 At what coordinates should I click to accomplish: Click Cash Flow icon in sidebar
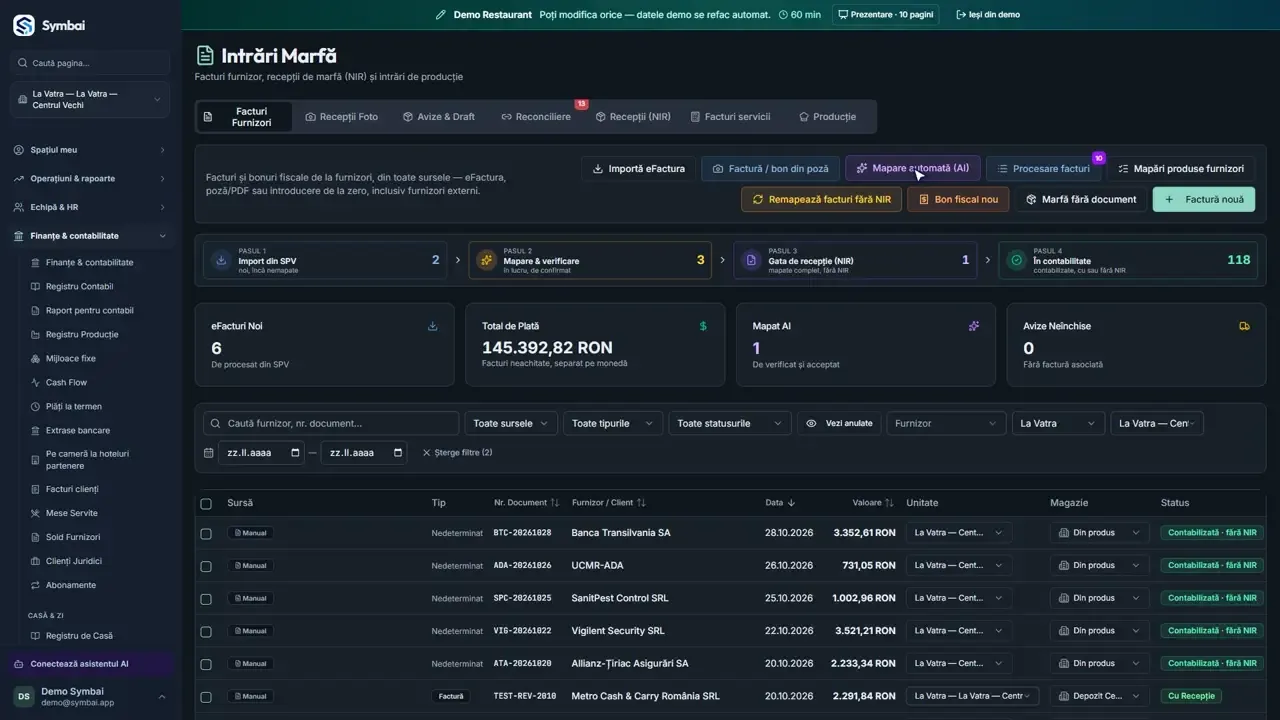(36, 382)
